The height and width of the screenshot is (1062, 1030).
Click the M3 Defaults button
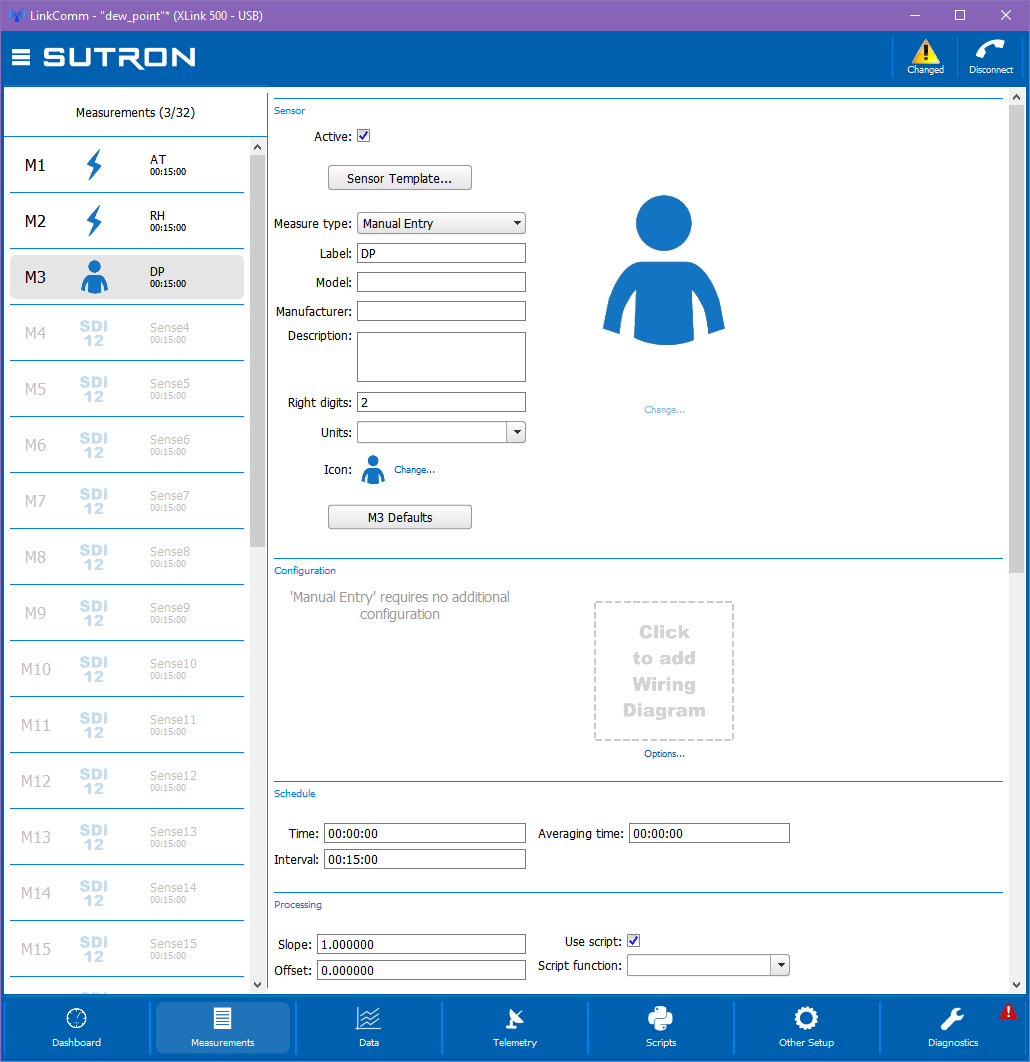(400, 517)
